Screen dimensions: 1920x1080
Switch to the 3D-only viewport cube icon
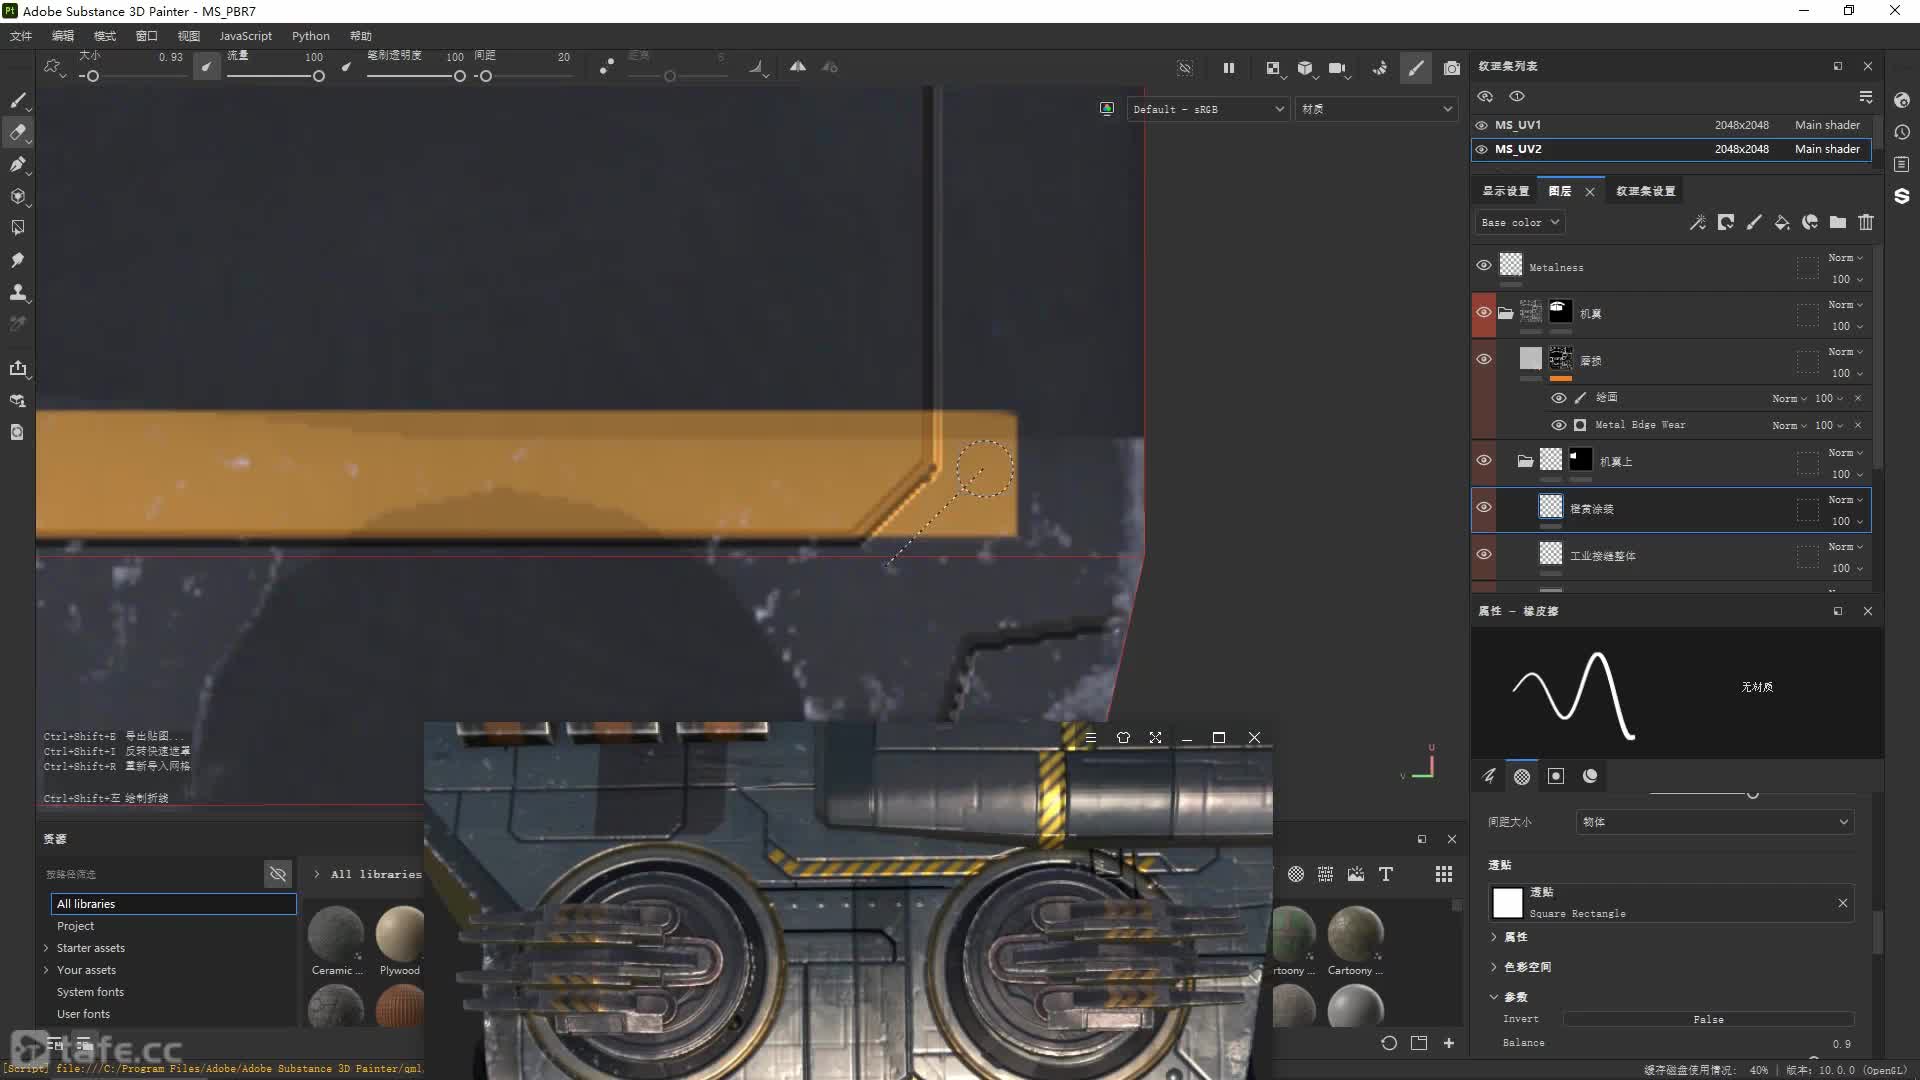[1305, 68]
